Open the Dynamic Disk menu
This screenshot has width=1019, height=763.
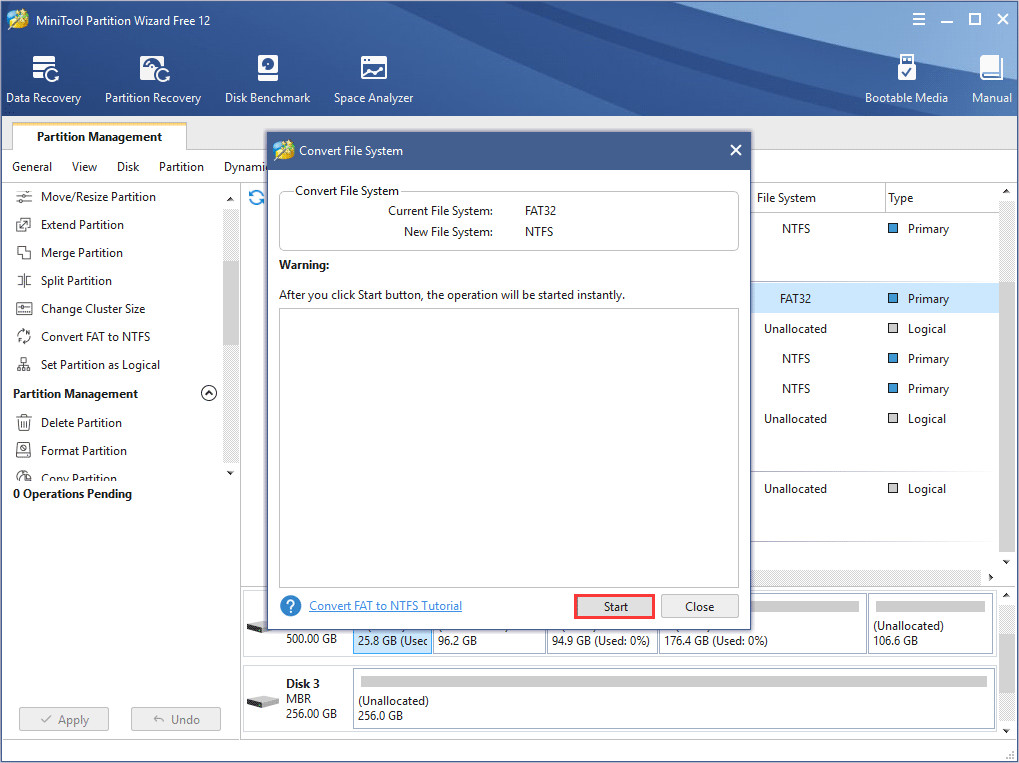tap(245, 167)
